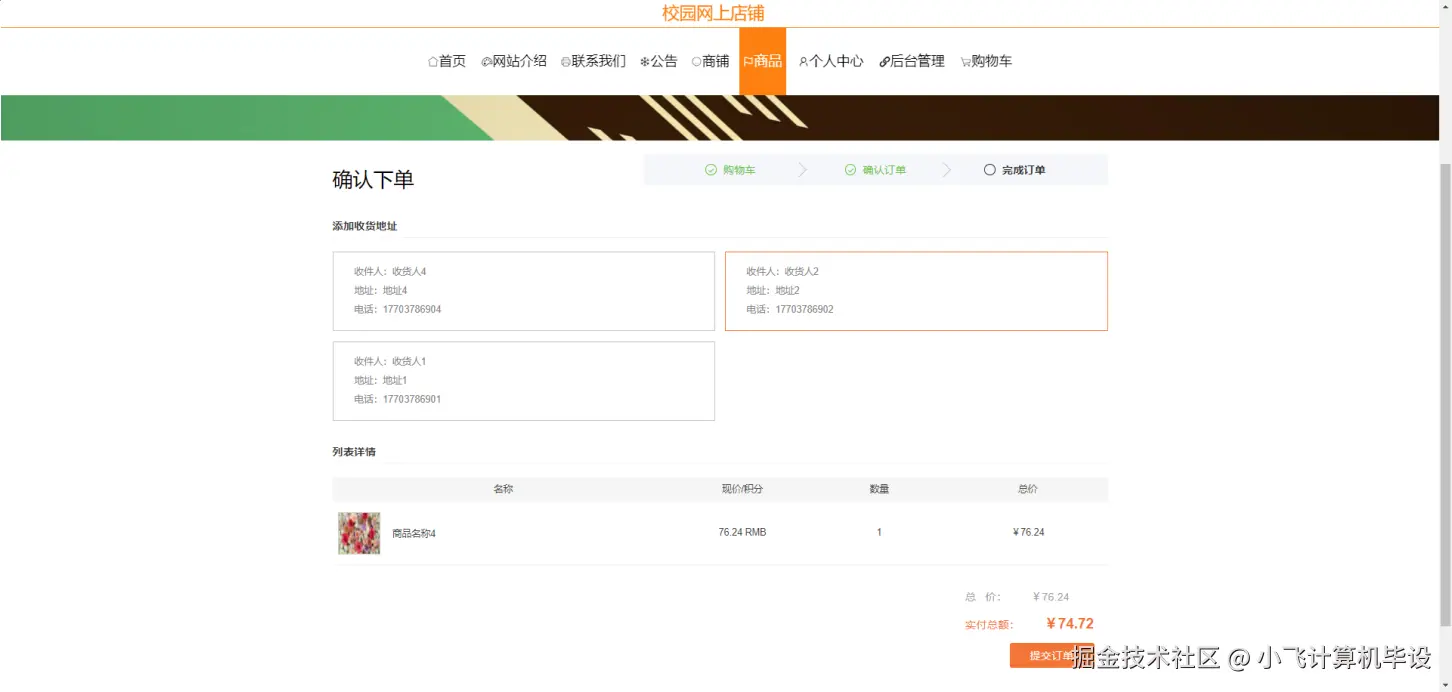This screenshot has width=1452, height=692.
Task: Open the 首页 home menu item
Action: tap(447, 61)
